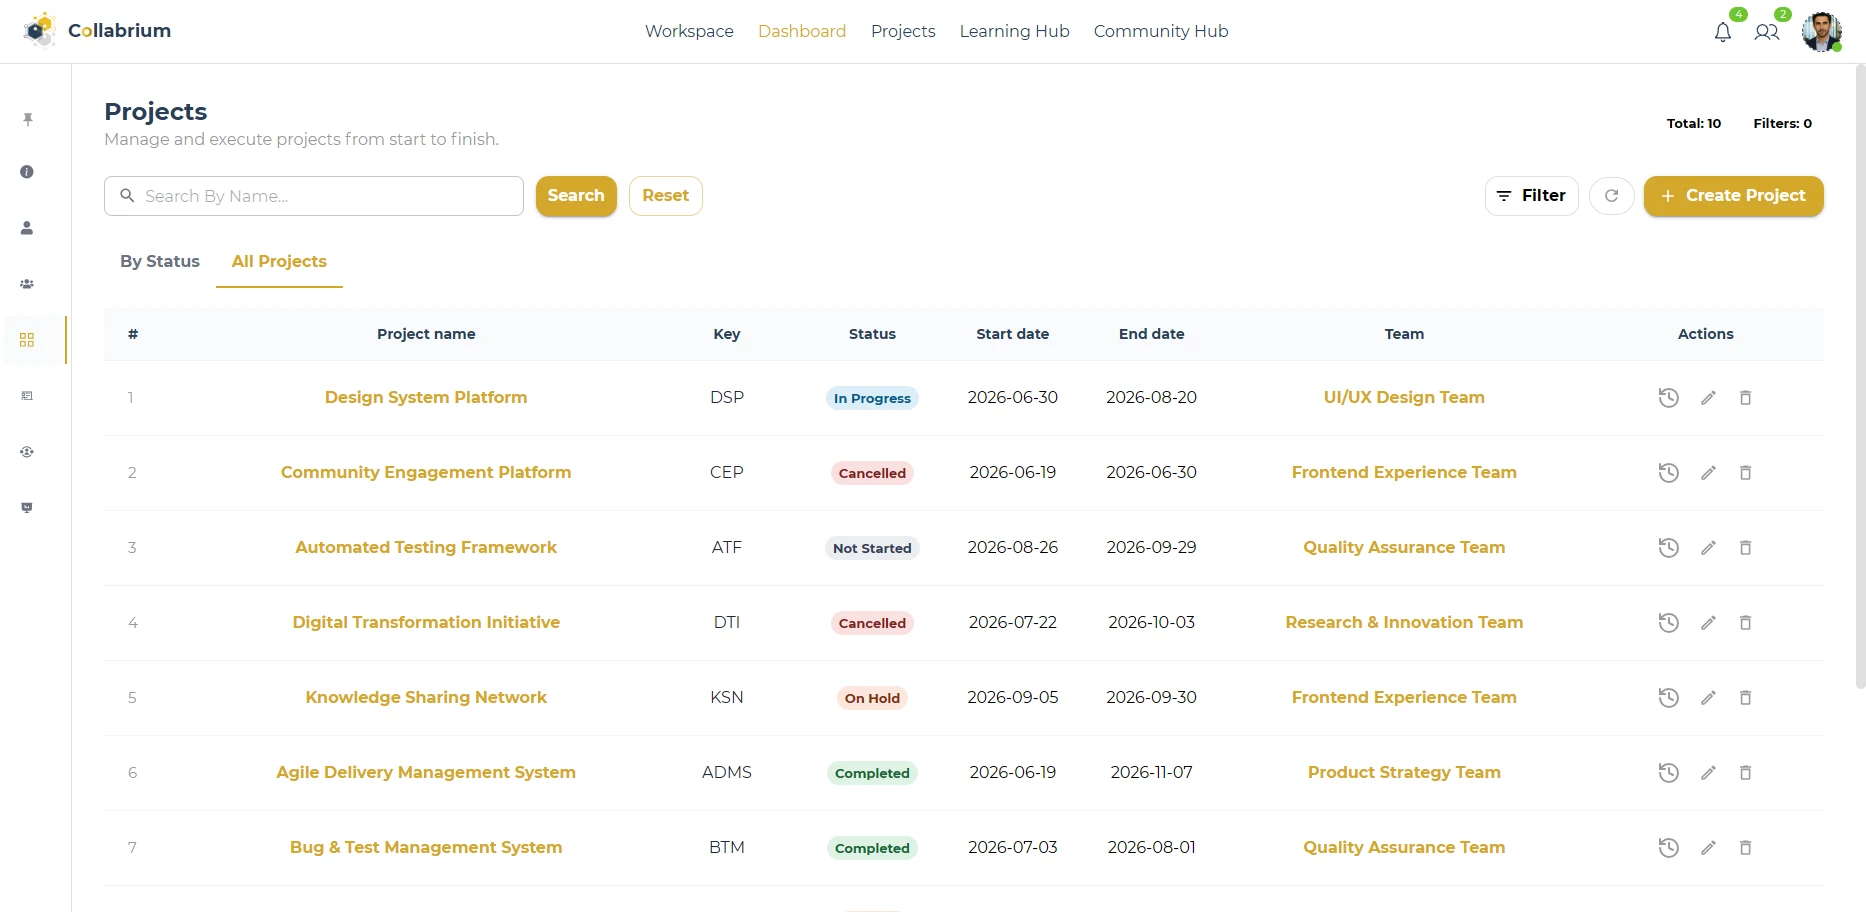Switch to the By Status tab
1866x912 pixels.
tap(160, 261)
